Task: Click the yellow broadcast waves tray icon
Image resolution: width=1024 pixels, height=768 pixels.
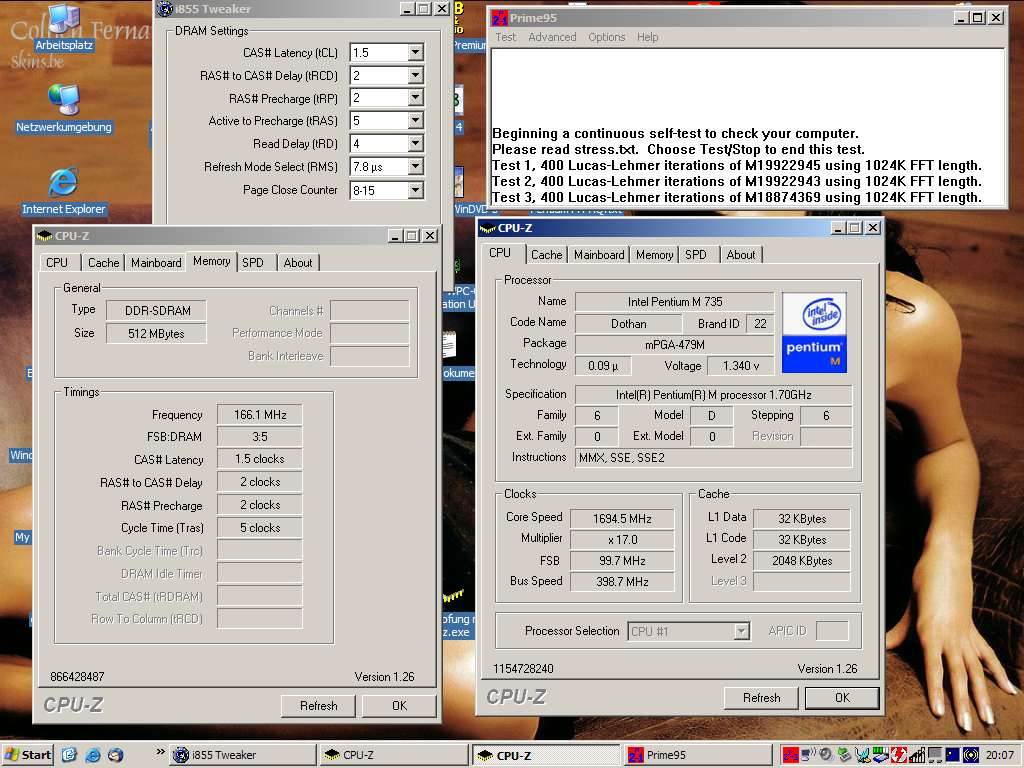Action: (971, 755)
